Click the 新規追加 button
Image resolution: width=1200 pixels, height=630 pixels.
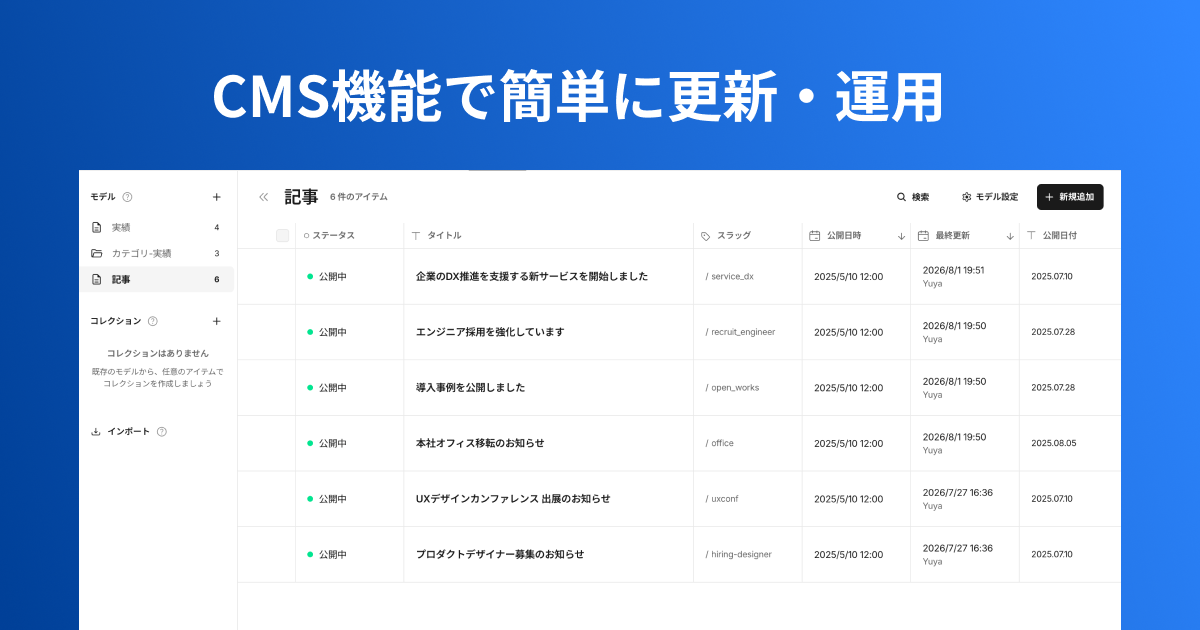click(x=1070, y=197)
